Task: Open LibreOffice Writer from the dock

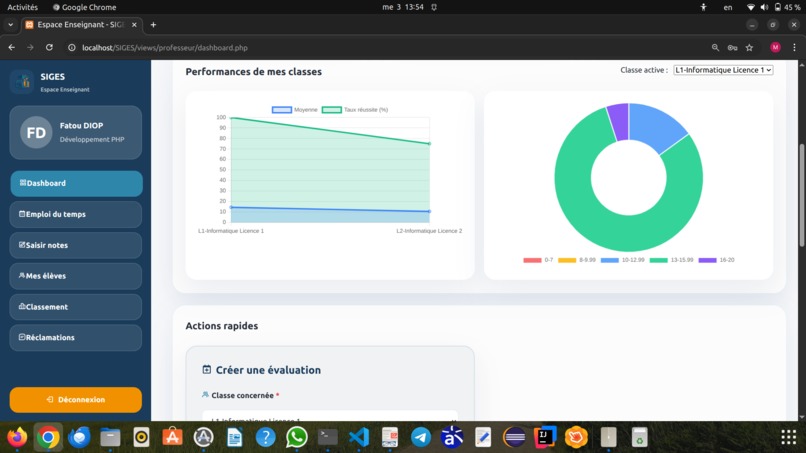Action: [x=234, y=438]
